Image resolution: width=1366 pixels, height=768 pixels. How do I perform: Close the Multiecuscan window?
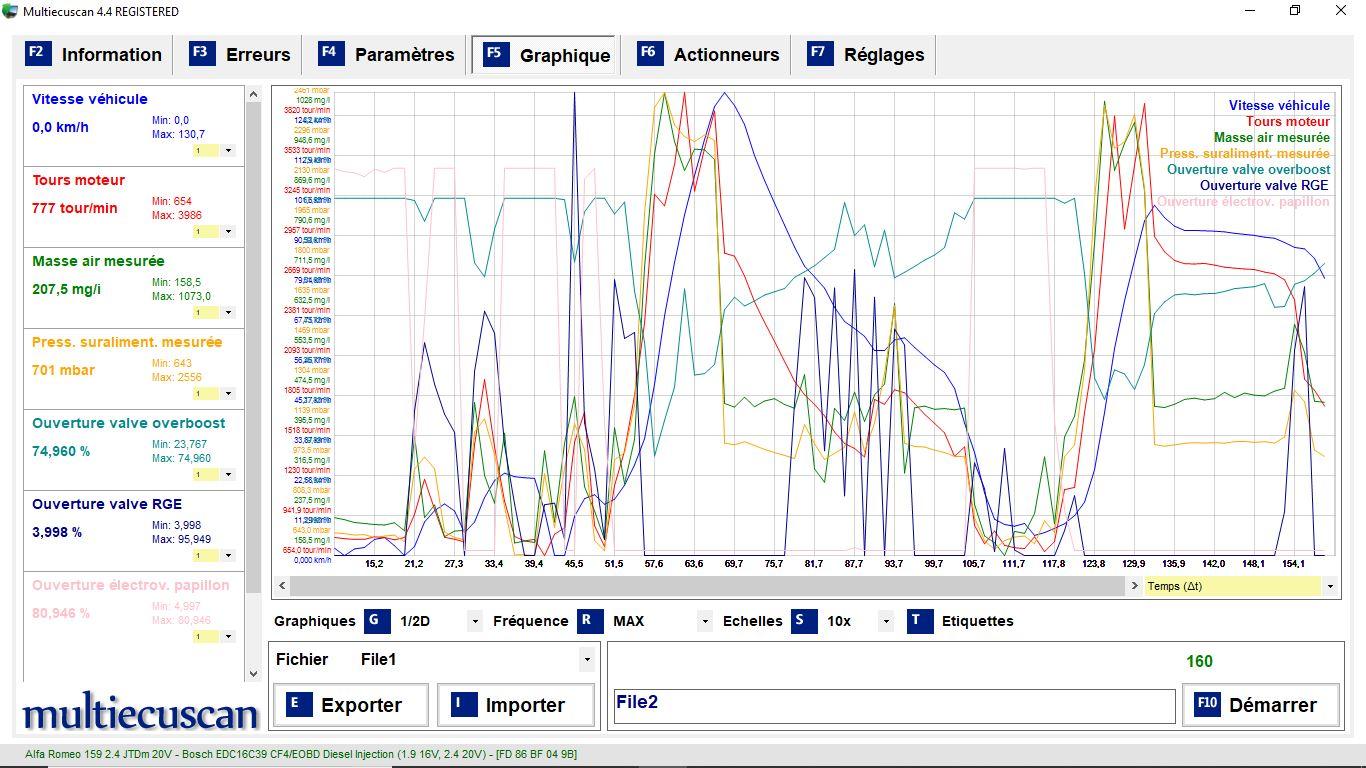pos(1341,11)
